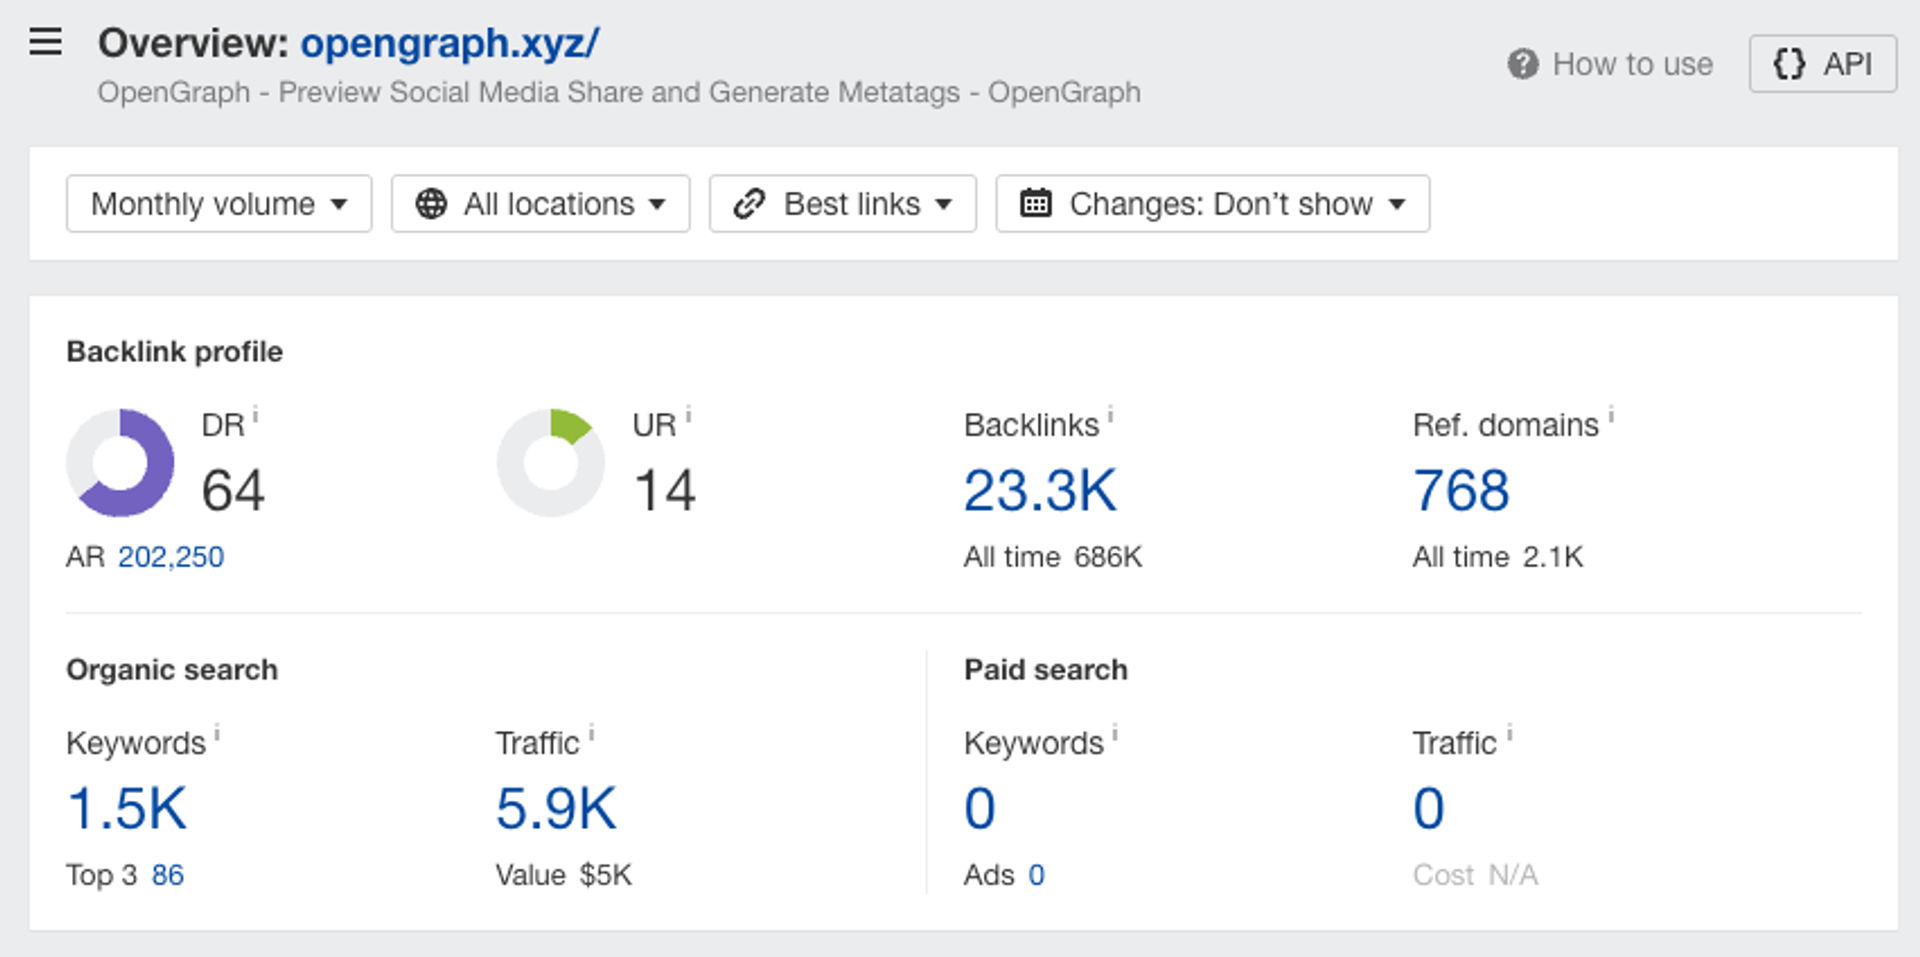The width and height of the screenshot is (1920, 957).
Task: Click the paid Keywords value 0
Action: coord(980,808)
